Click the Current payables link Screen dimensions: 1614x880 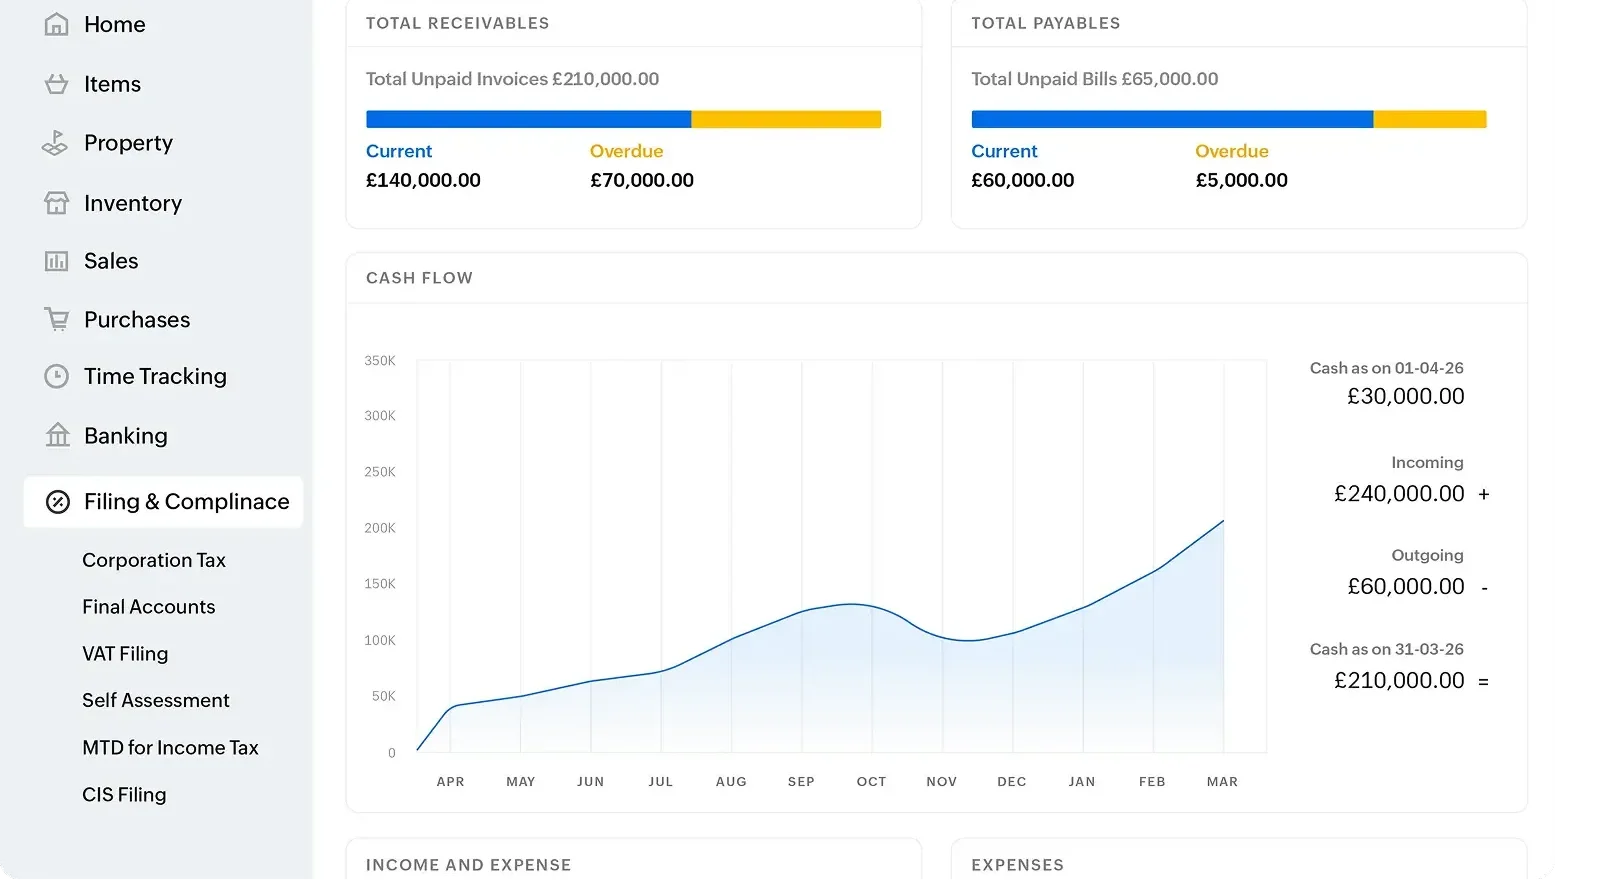[x=1005, y=151]
